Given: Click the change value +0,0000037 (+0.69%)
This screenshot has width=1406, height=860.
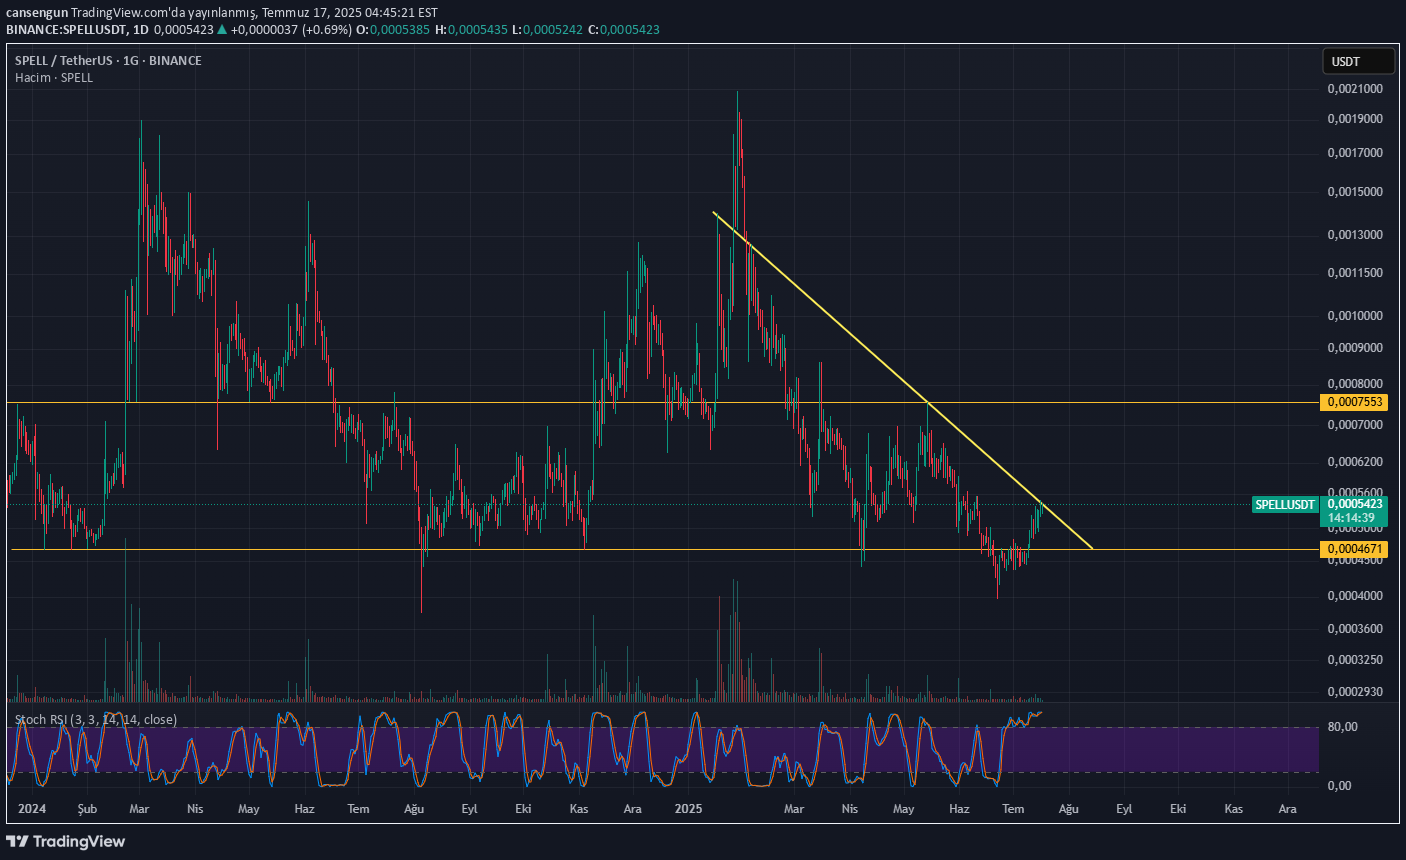Looking at the screenshot, I should point(291,30).
